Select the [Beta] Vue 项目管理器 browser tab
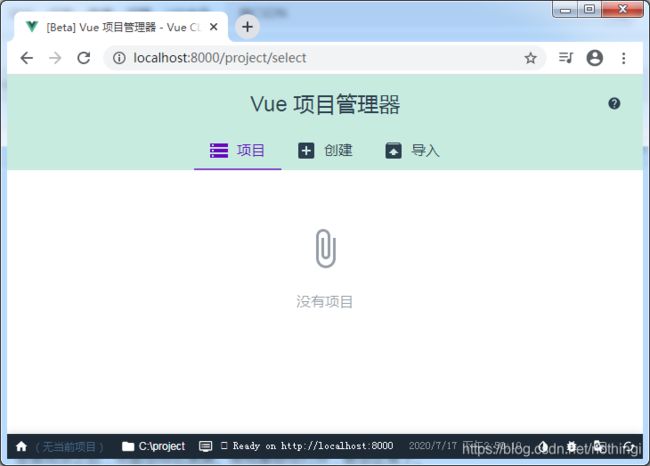 point(121,27)
